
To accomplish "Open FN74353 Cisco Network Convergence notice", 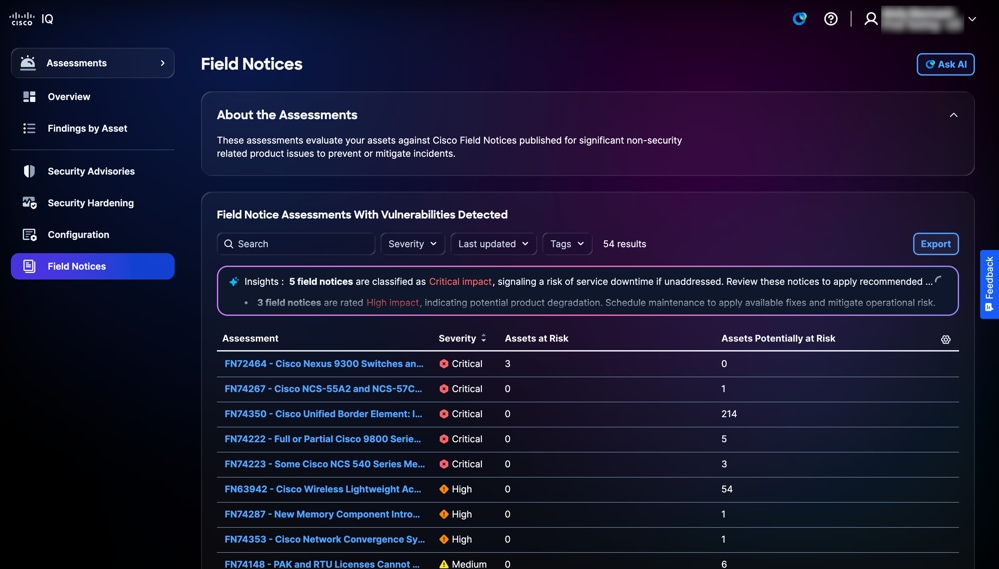I will click(324, 539).
